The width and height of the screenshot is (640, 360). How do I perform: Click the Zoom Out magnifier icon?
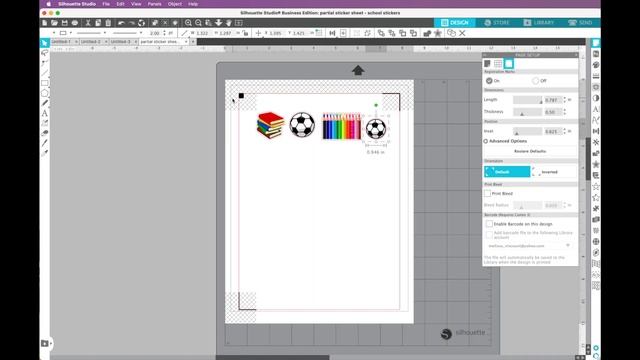[198, 23]
